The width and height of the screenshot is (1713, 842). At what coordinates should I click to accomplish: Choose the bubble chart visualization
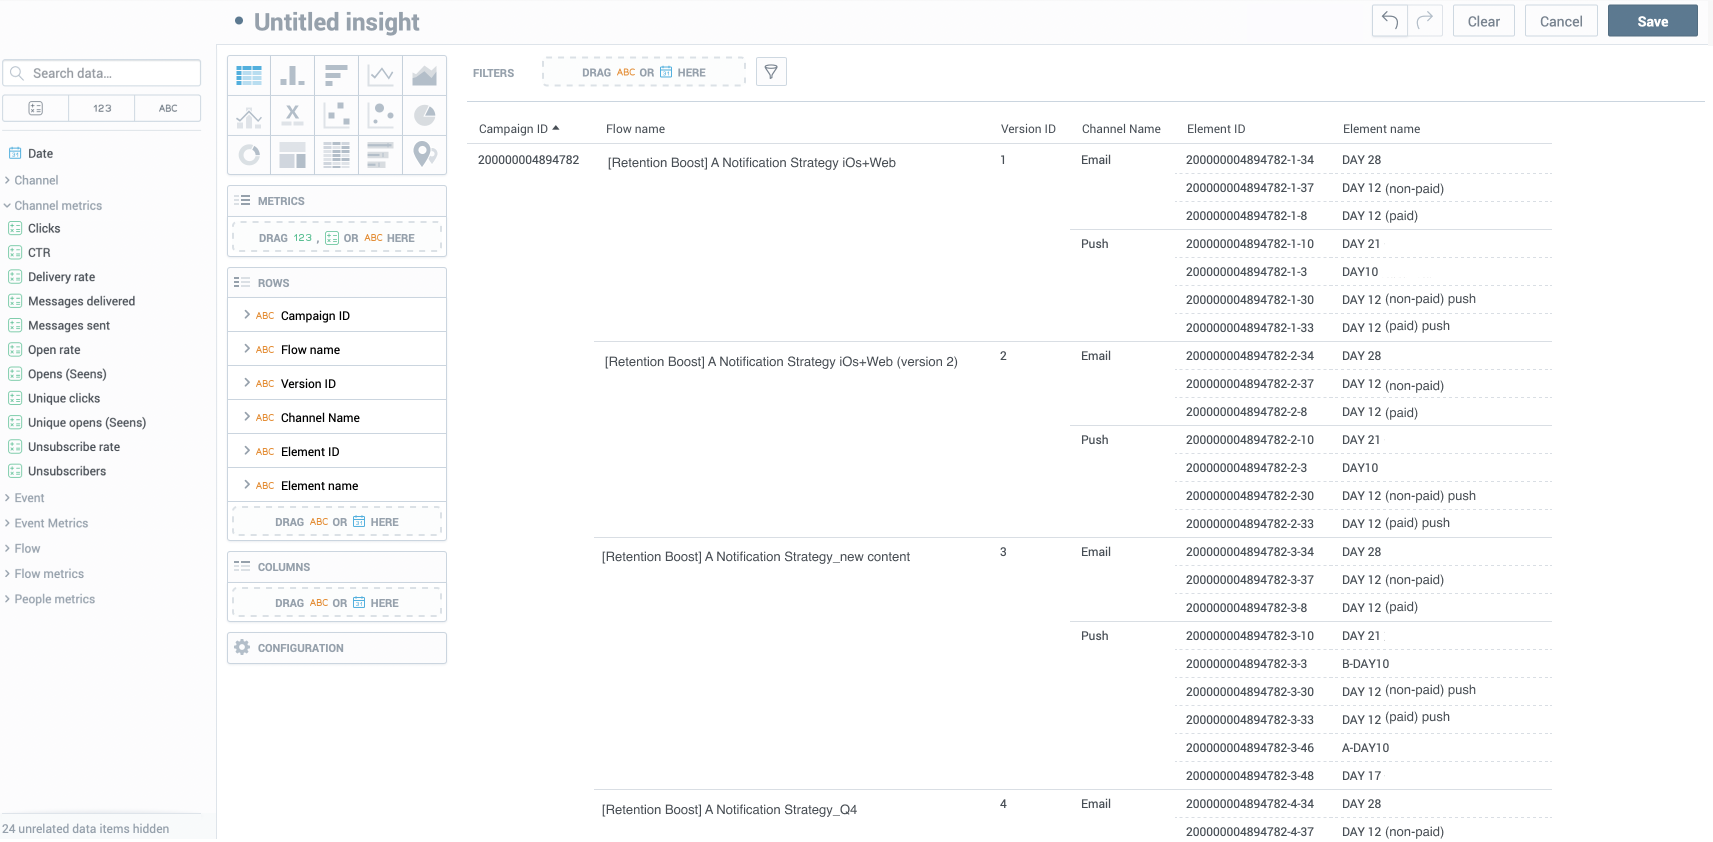[x=381, y=115]
